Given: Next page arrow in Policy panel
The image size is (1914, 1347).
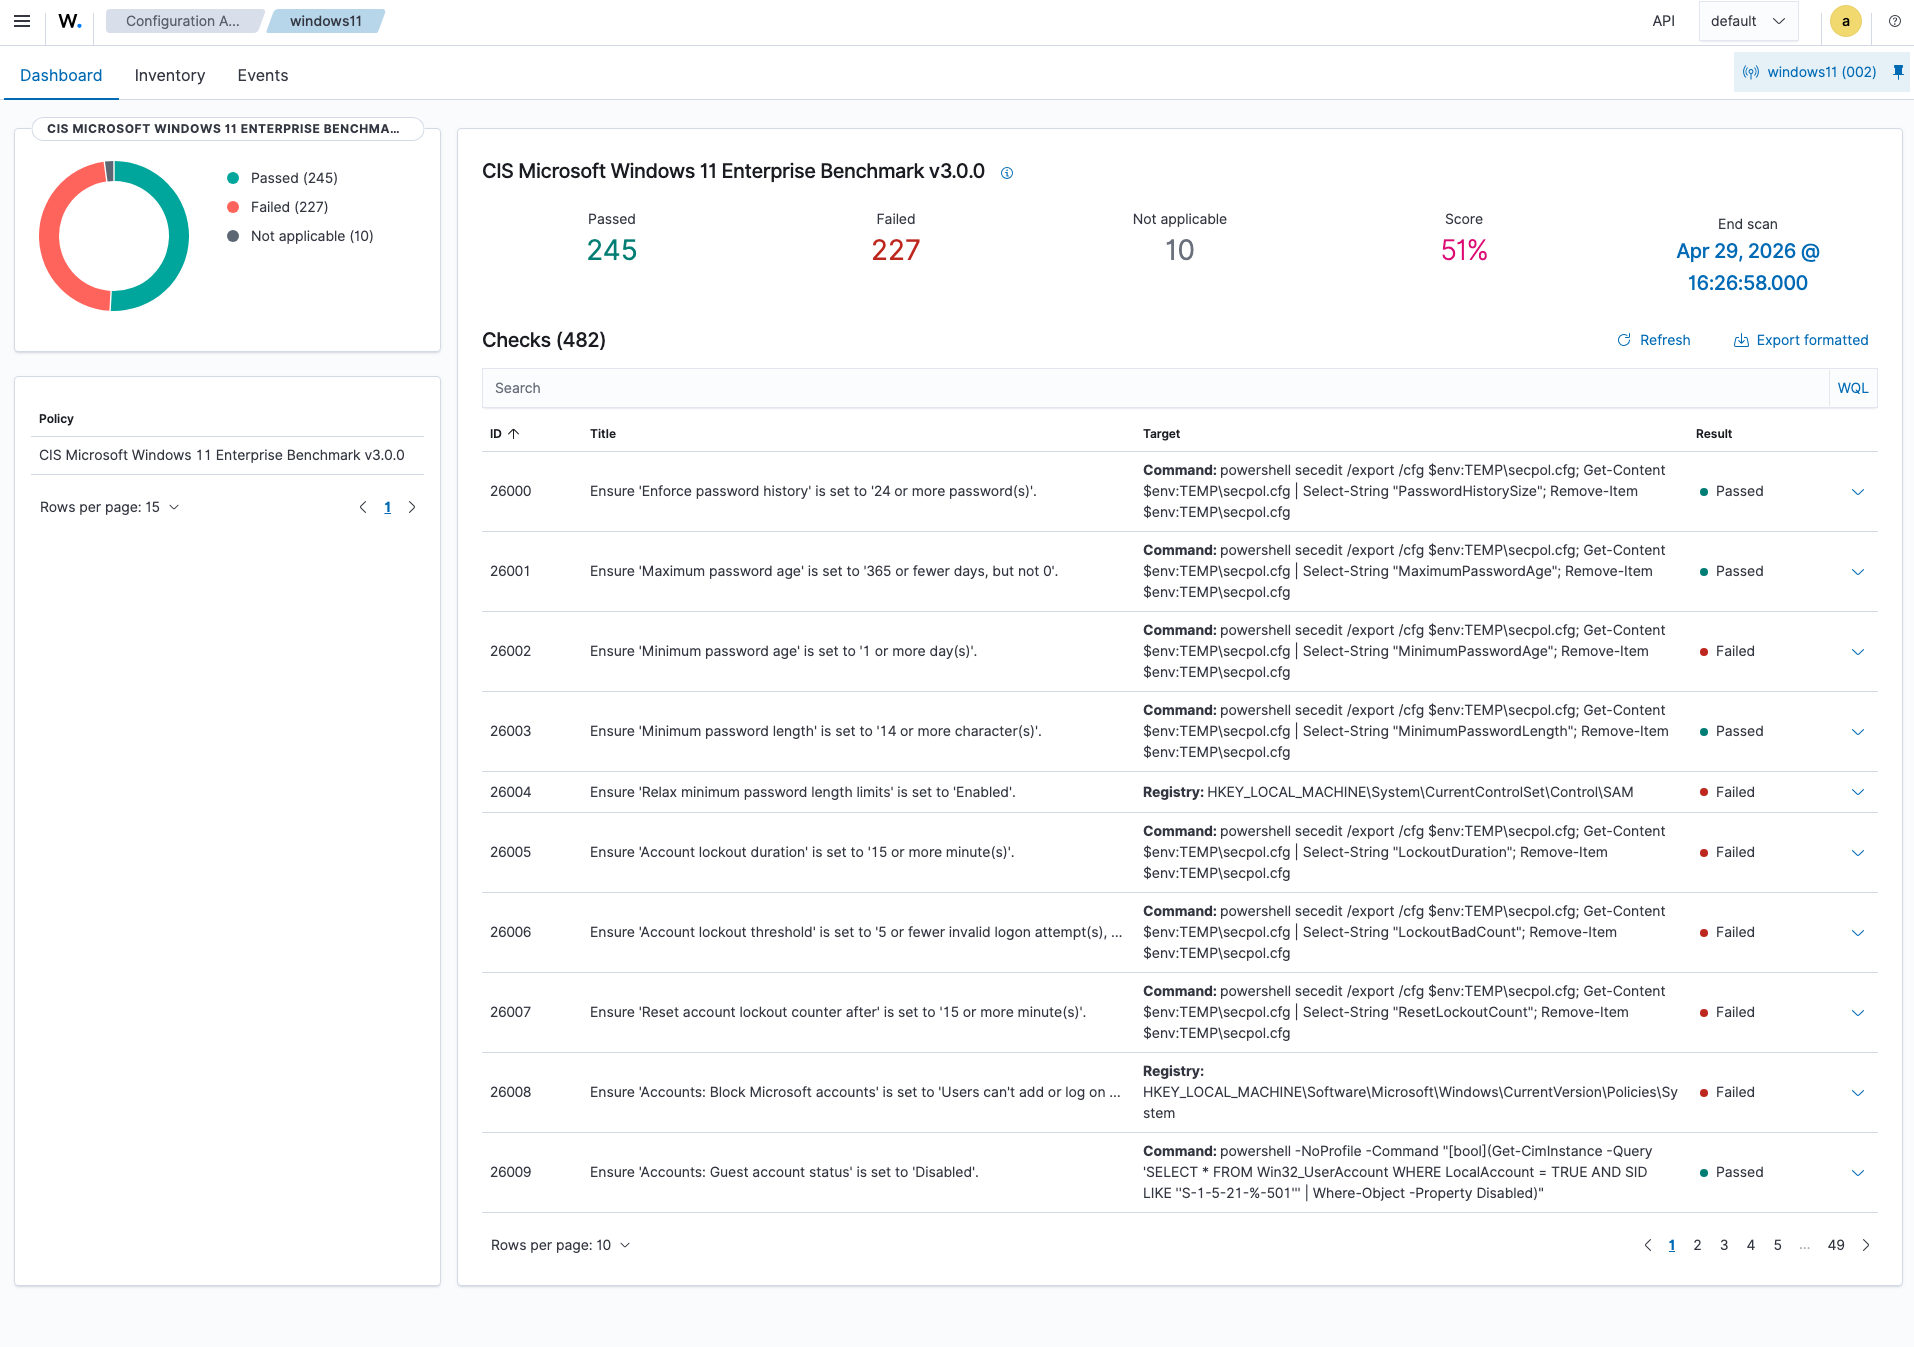Looking at the screenshot, I should [x=412, y=507].
